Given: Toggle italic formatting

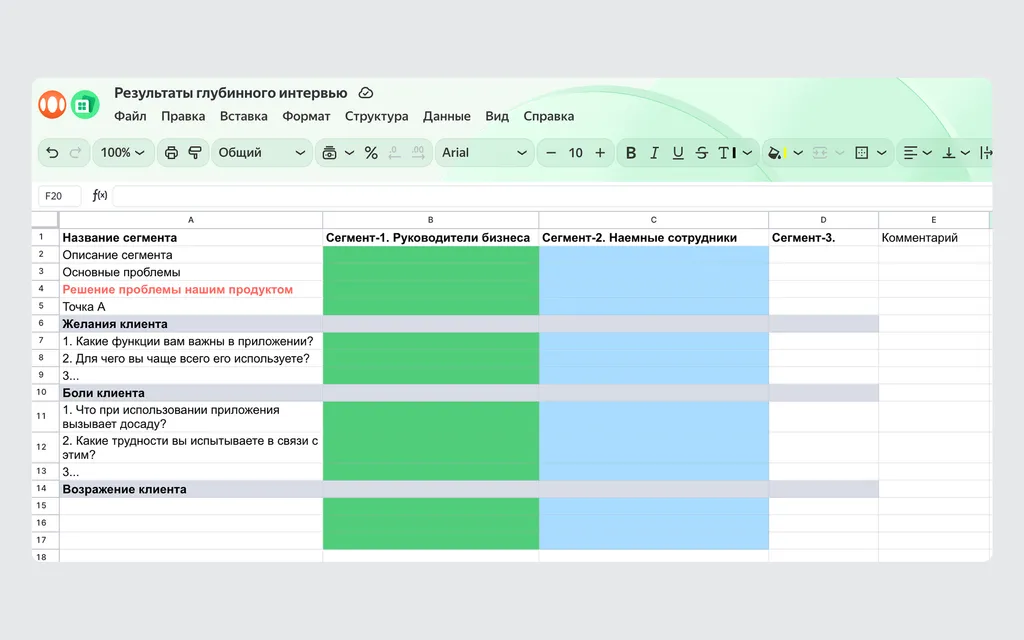Looking at the screenshot, I should [654, 153].
